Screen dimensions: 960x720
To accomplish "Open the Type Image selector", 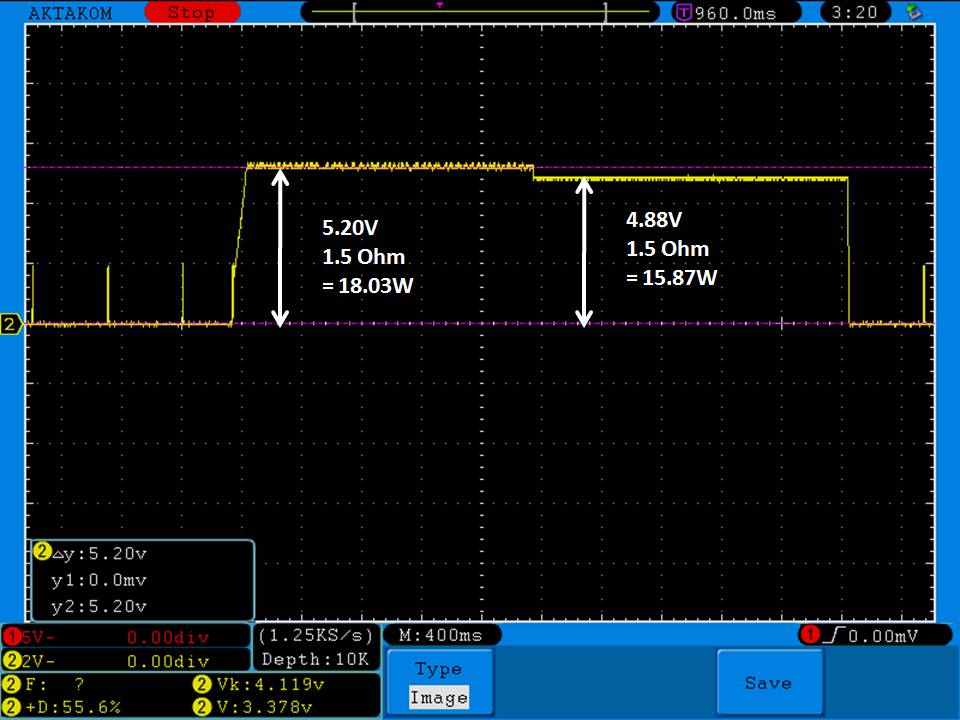I will [439, 683].
